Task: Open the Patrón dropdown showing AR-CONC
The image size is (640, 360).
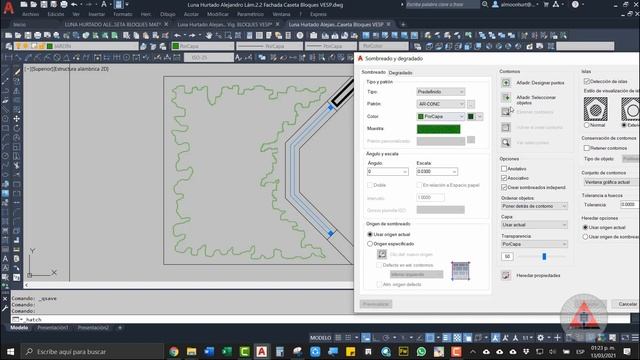Action: [440, 104]
